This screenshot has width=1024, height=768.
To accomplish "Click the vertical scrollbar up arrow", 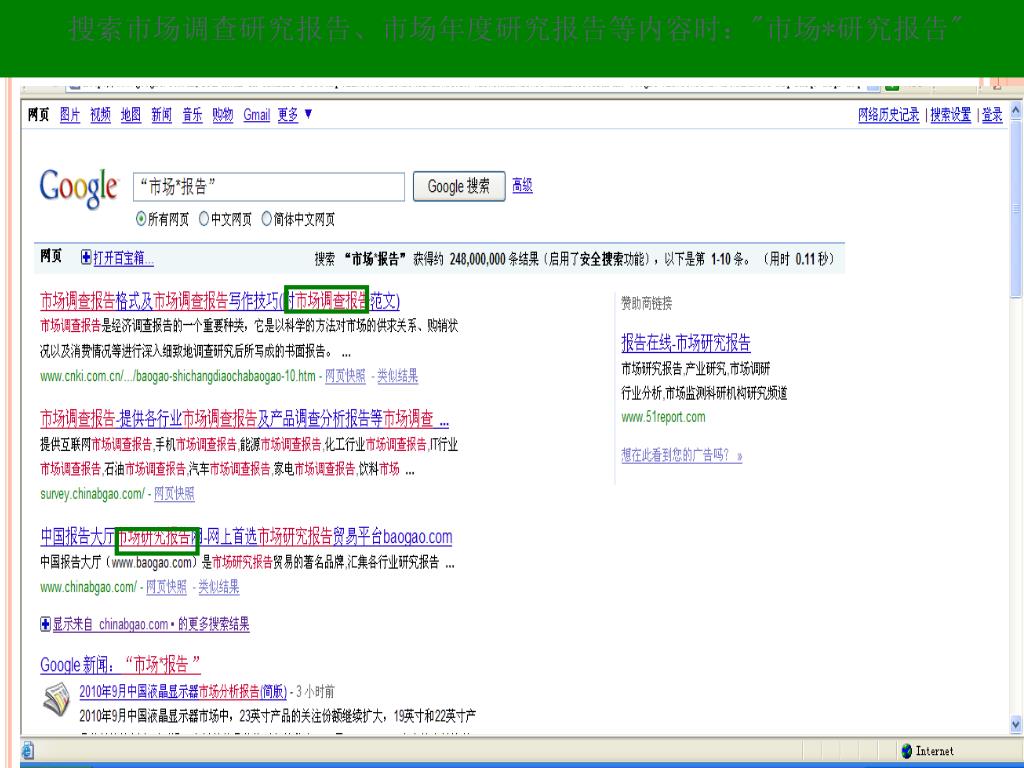I will tap(1016, 111).
